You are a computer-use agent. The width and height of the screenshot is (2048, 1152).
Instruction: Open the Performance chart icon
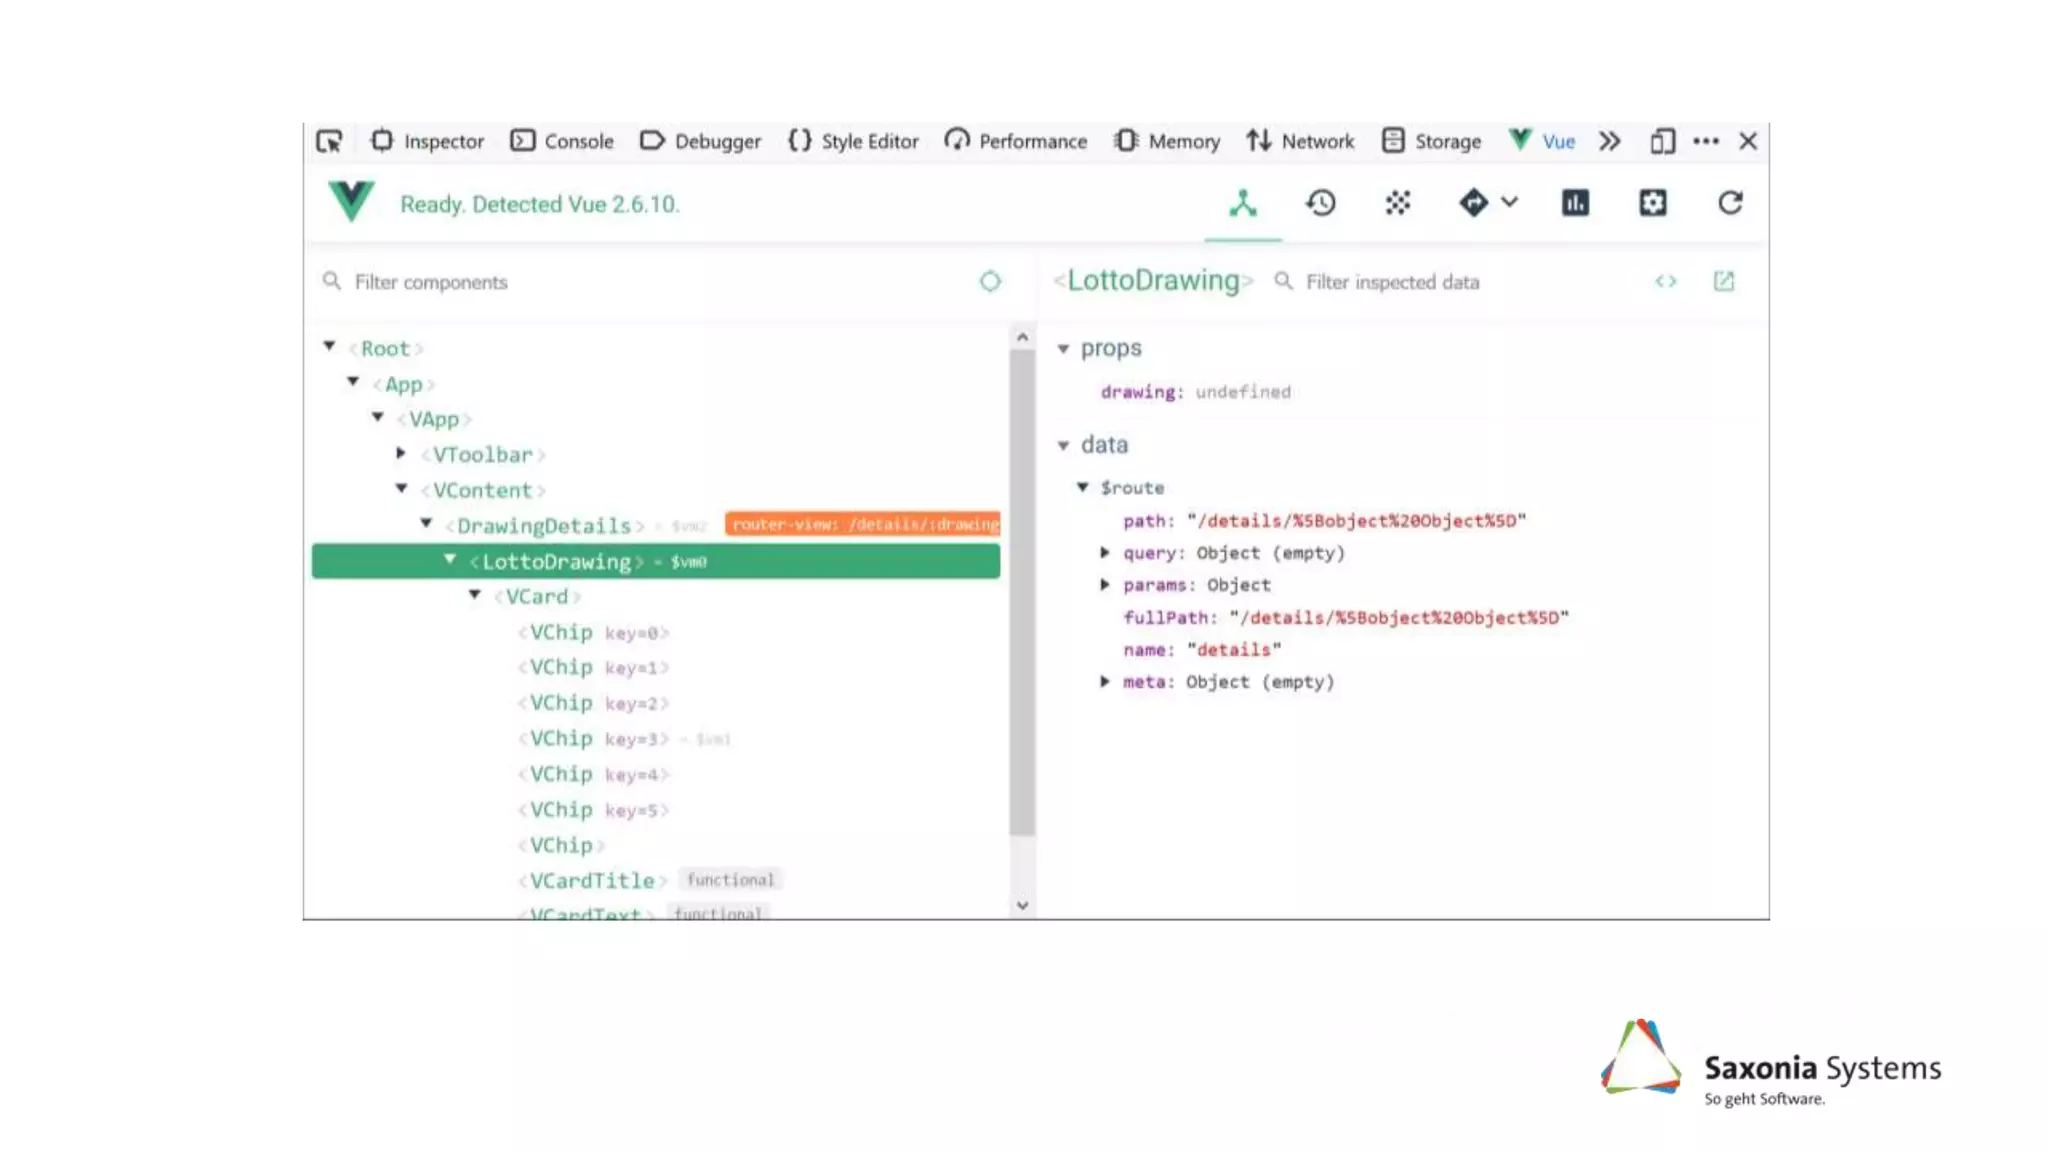(x=1575, y=203)
